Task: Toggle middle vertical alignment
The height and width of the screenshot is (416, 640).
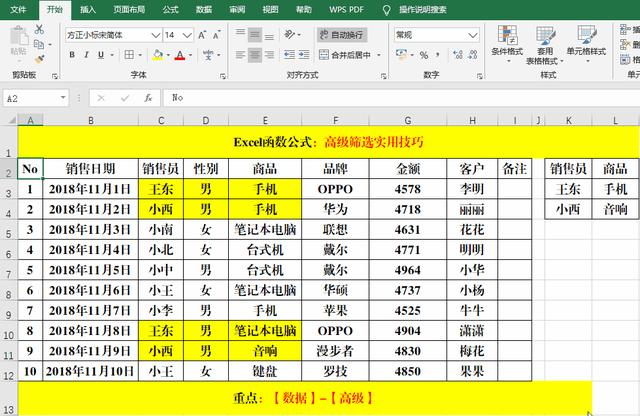Action: (x=255, y=35)
